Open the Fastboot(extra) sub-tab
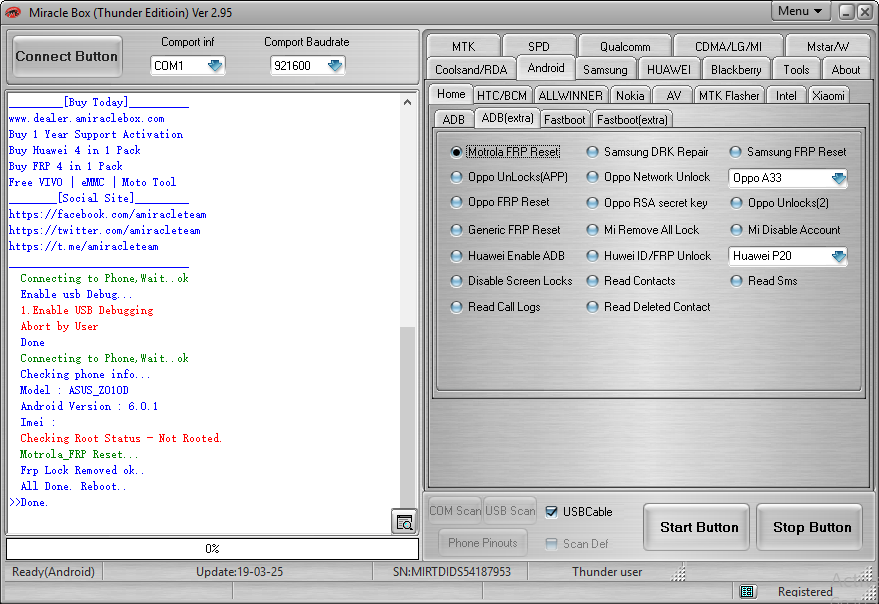This screenshot has width=879, height=604. point(632,119)
